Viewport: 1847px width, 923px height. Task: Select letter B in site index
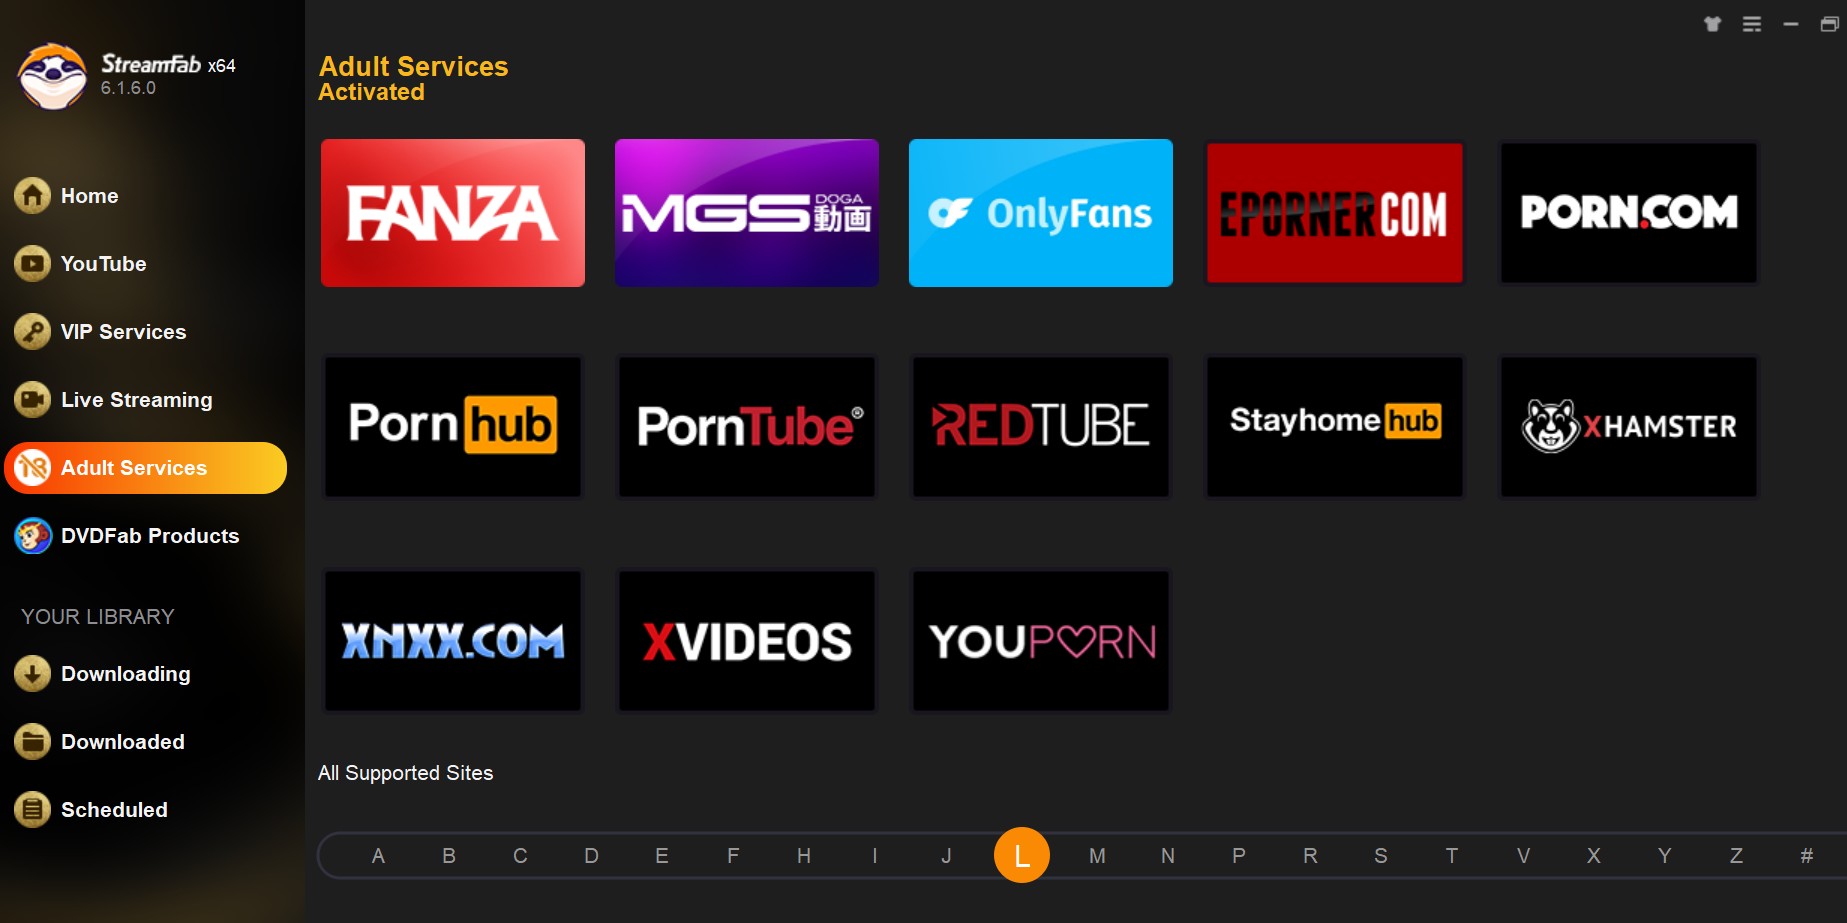(x=449, y=856)
